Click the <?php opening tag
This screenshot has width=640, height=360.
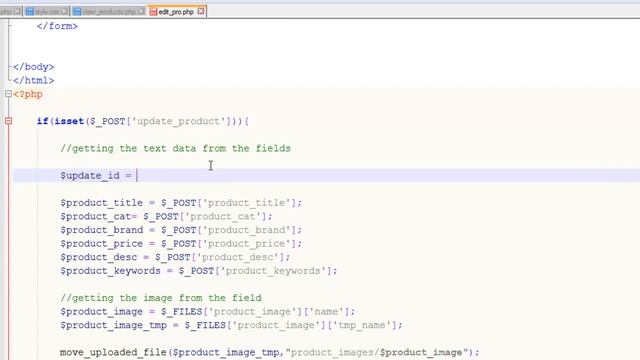[28, 94]
